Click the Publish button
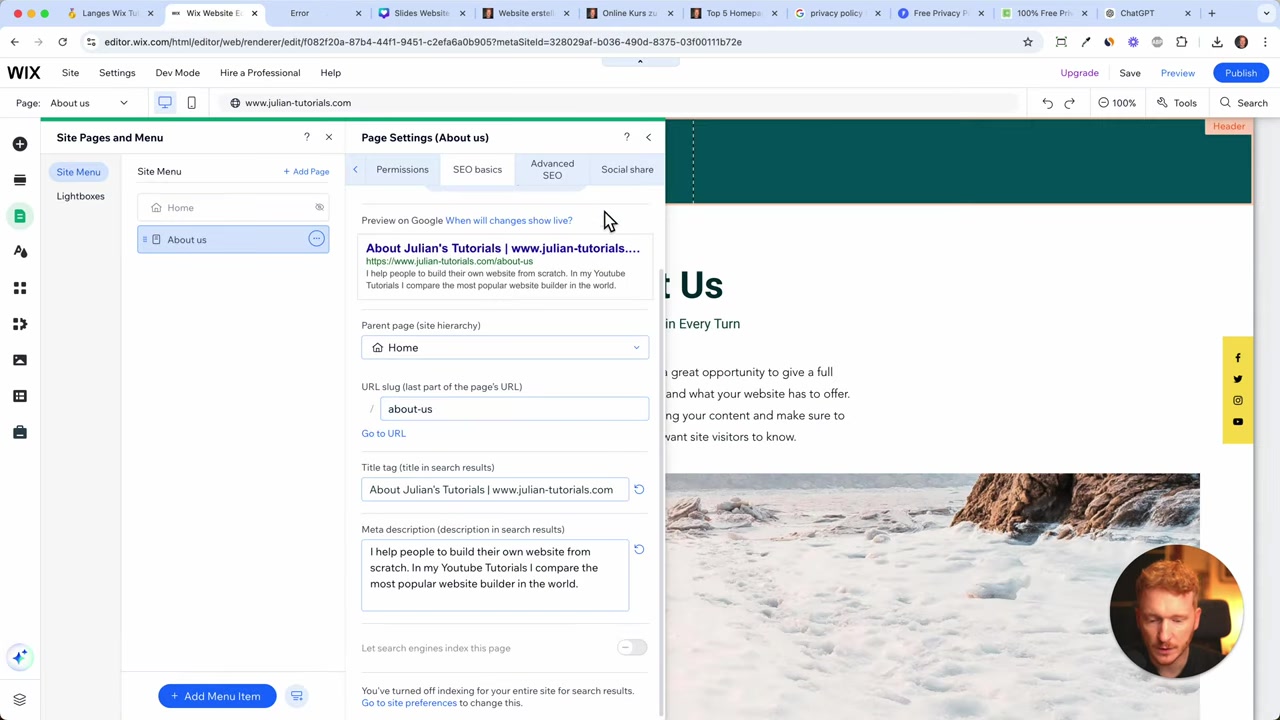 point(1240,73)
